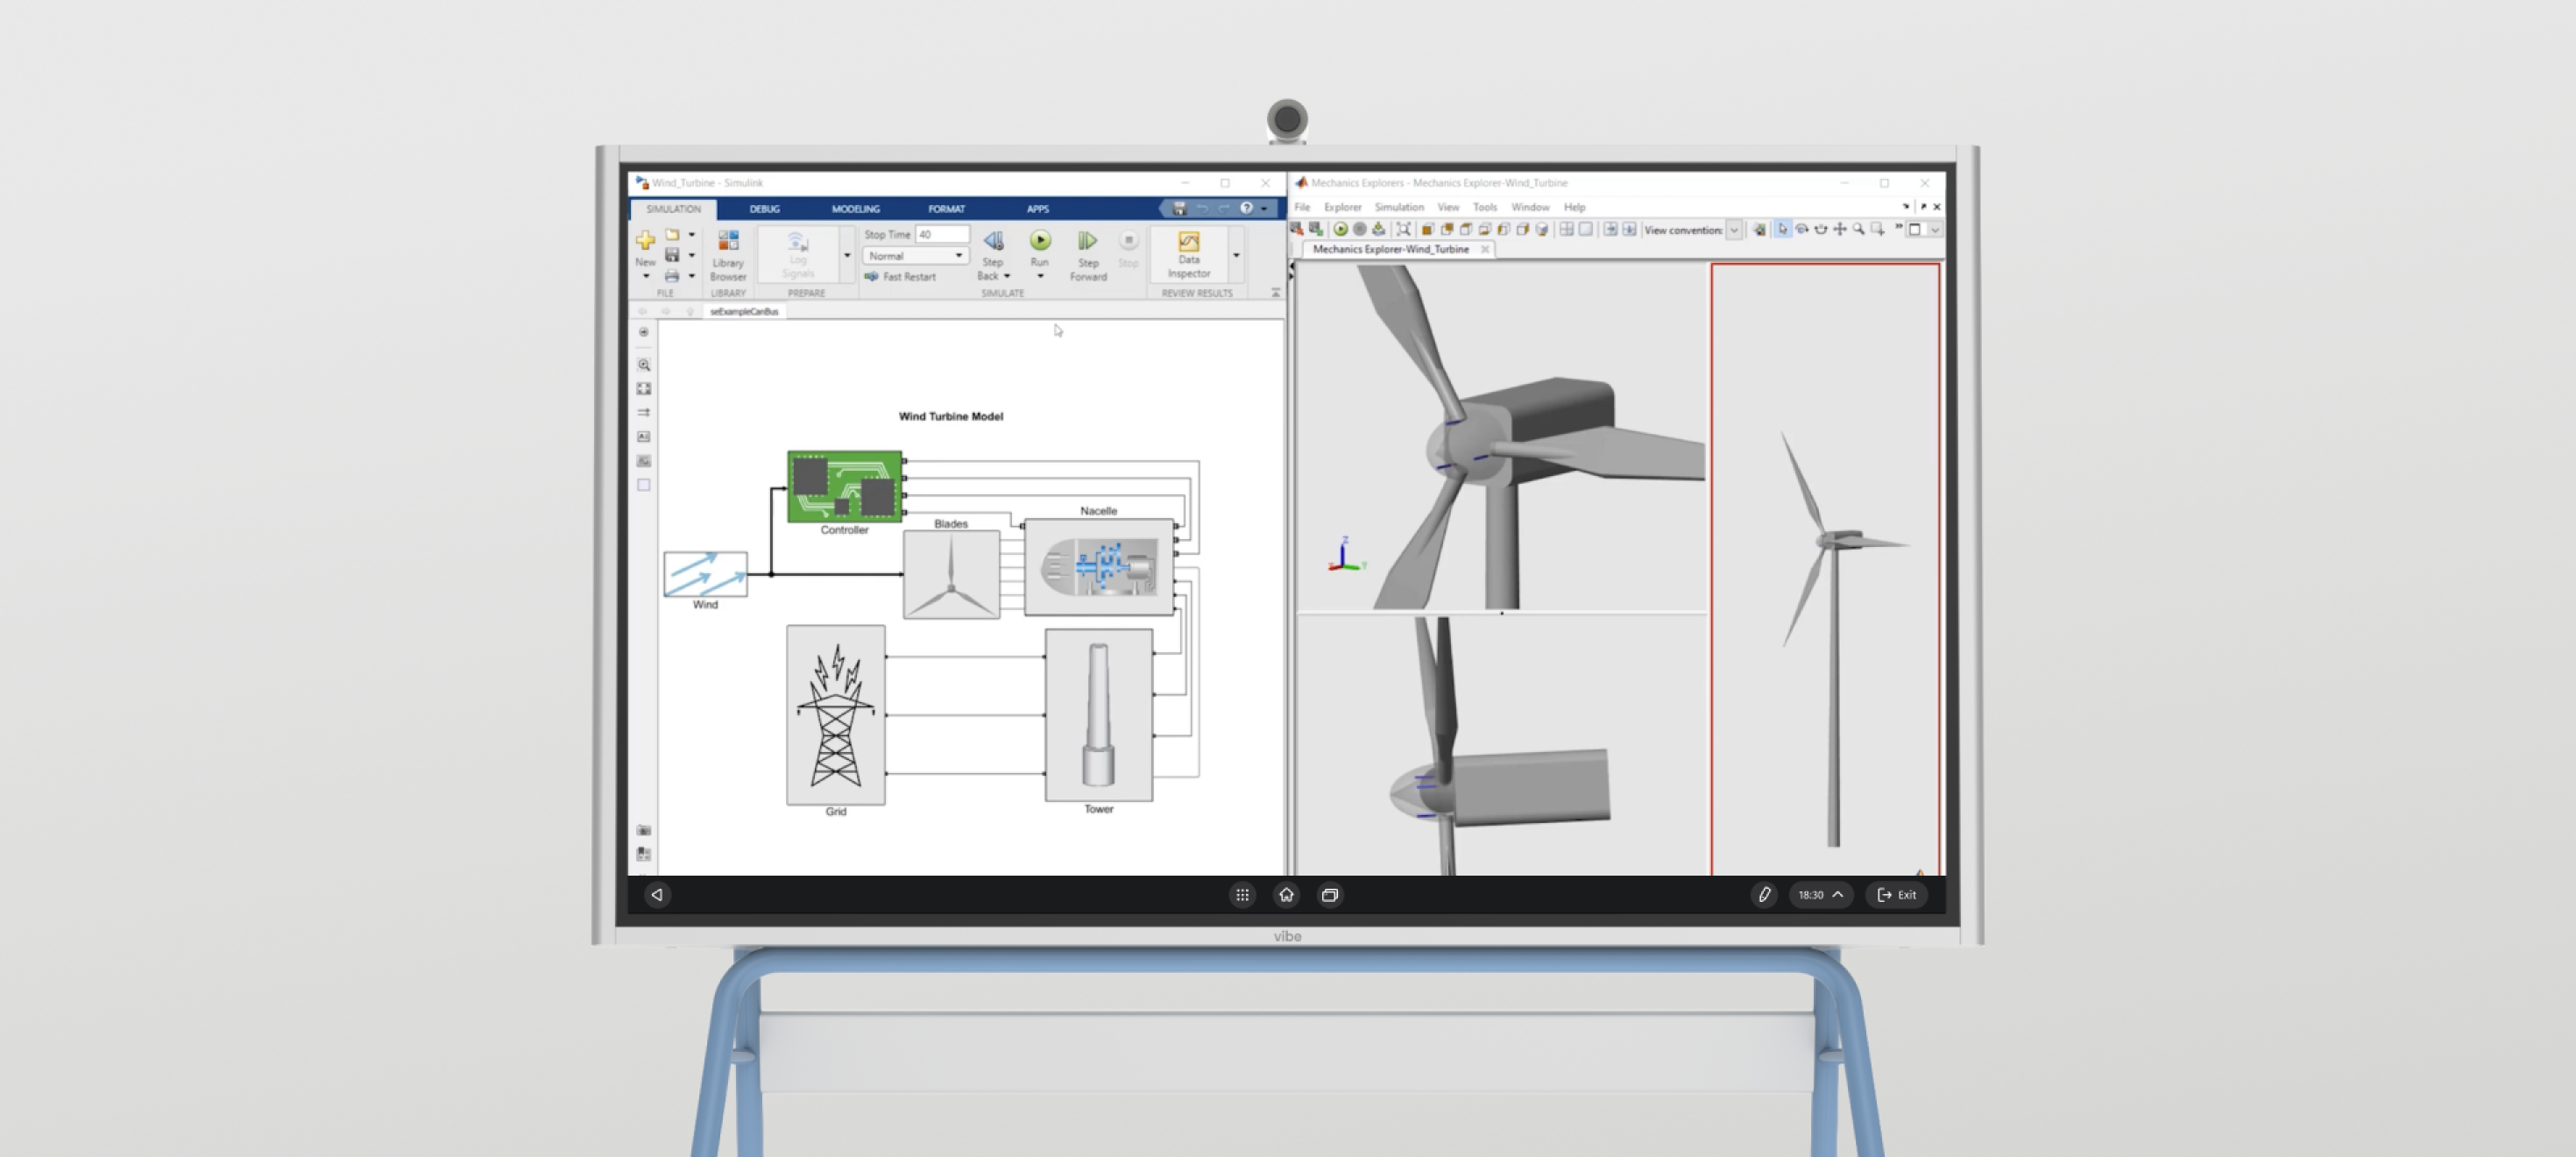
Task: Open the Simulation menu in Mechanics Explorer
Action: 1398,207
